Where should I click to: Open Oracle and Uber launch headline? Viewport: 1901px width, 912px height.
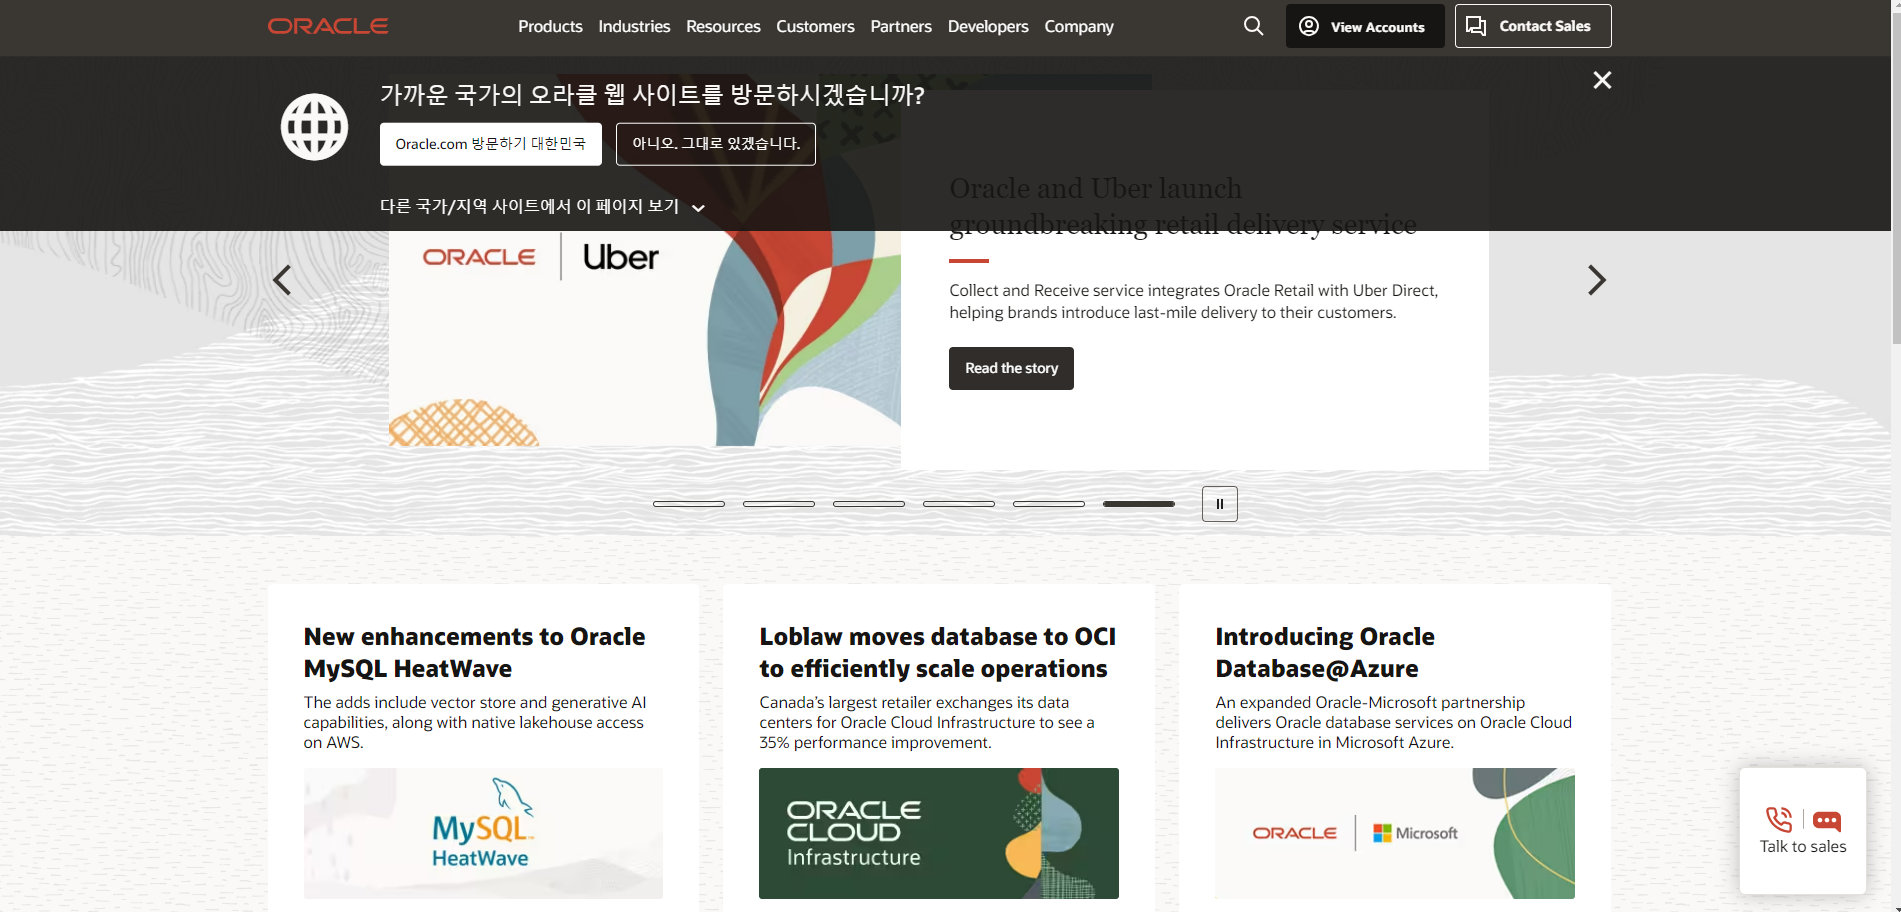coord(1183,206)
